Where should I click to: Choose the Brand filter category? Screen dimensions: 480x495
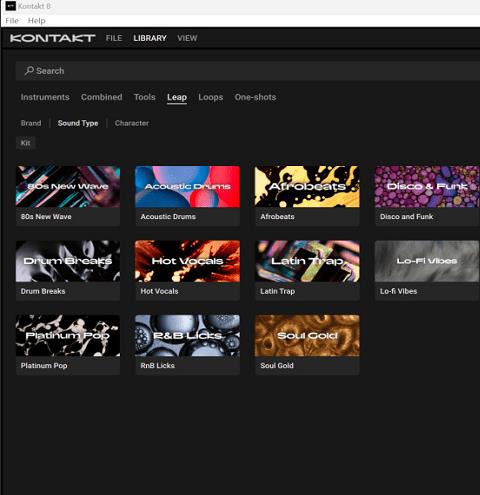tap(31, 123)
